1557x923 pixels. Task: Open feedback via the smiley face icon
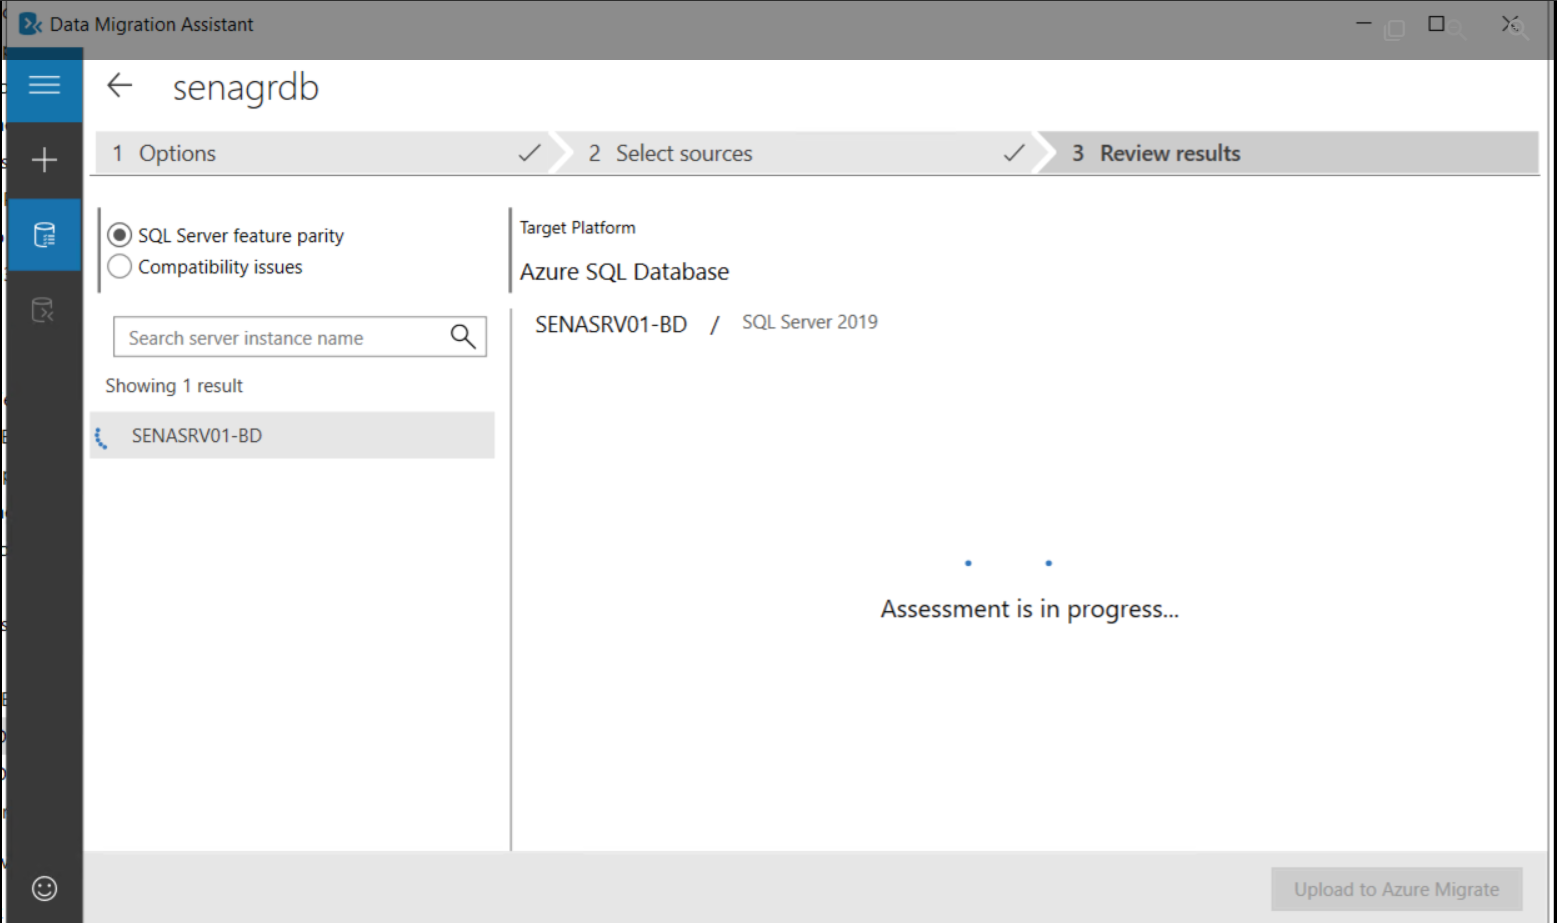tap(43, 888)
